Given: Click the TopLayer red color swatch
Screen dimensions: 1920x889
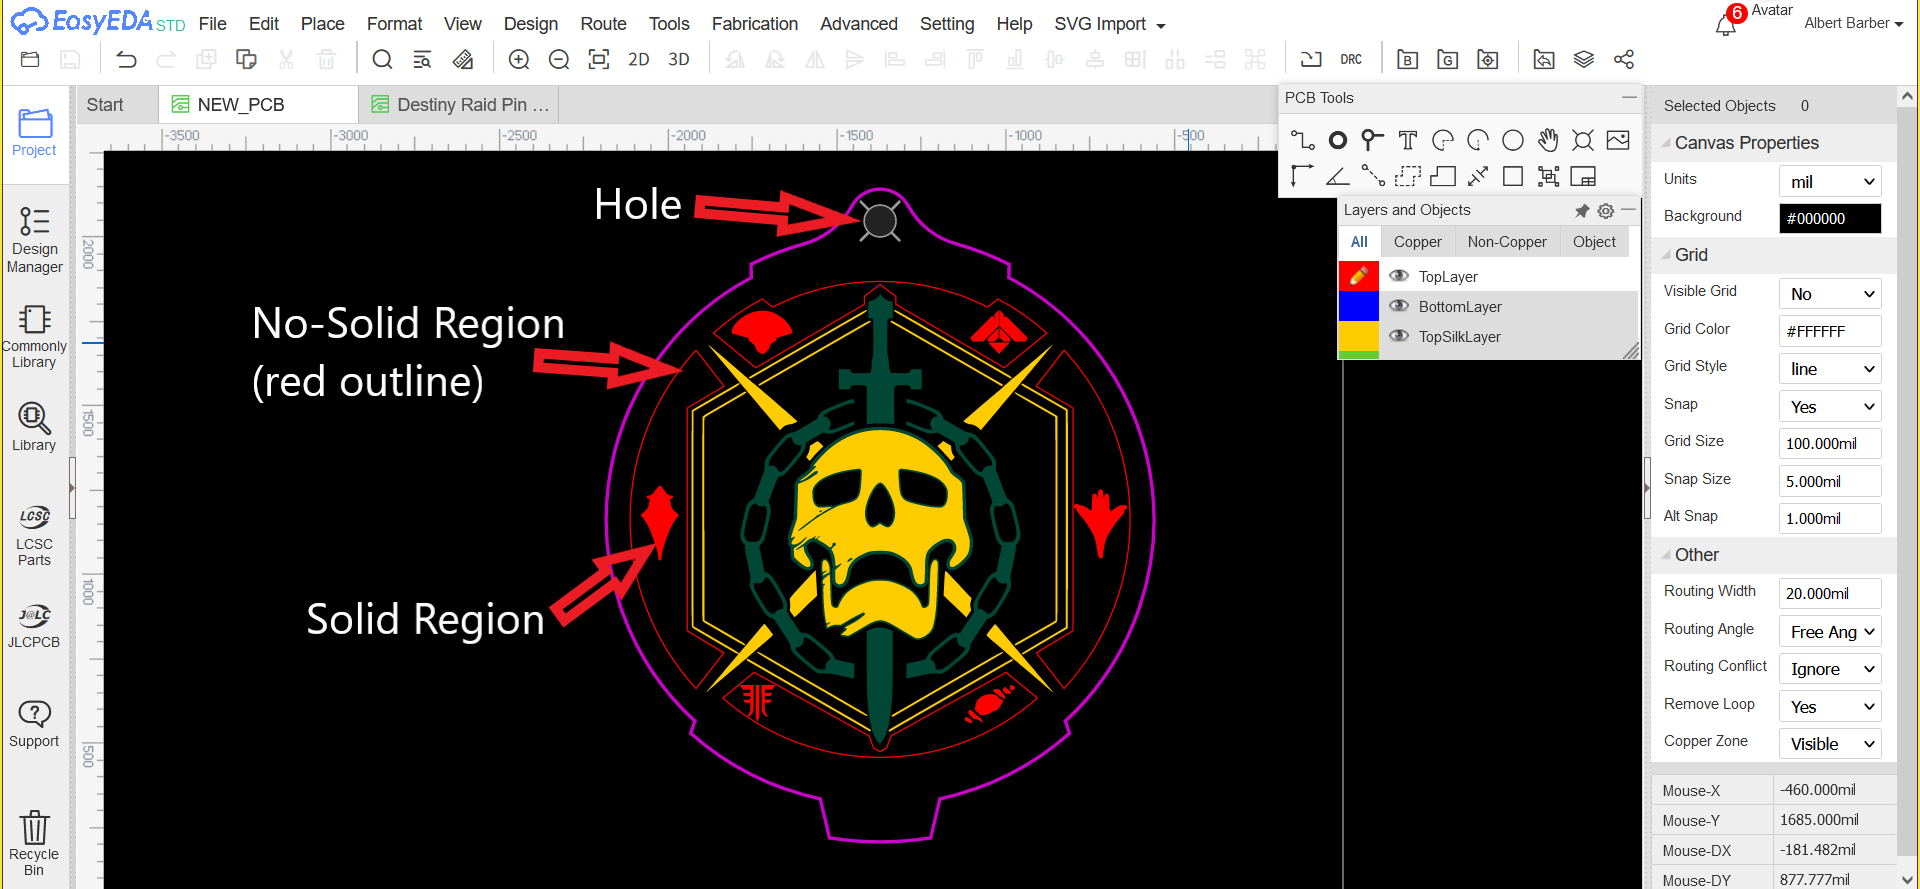Looking at the screenshot, I should tap(1359, 276).
